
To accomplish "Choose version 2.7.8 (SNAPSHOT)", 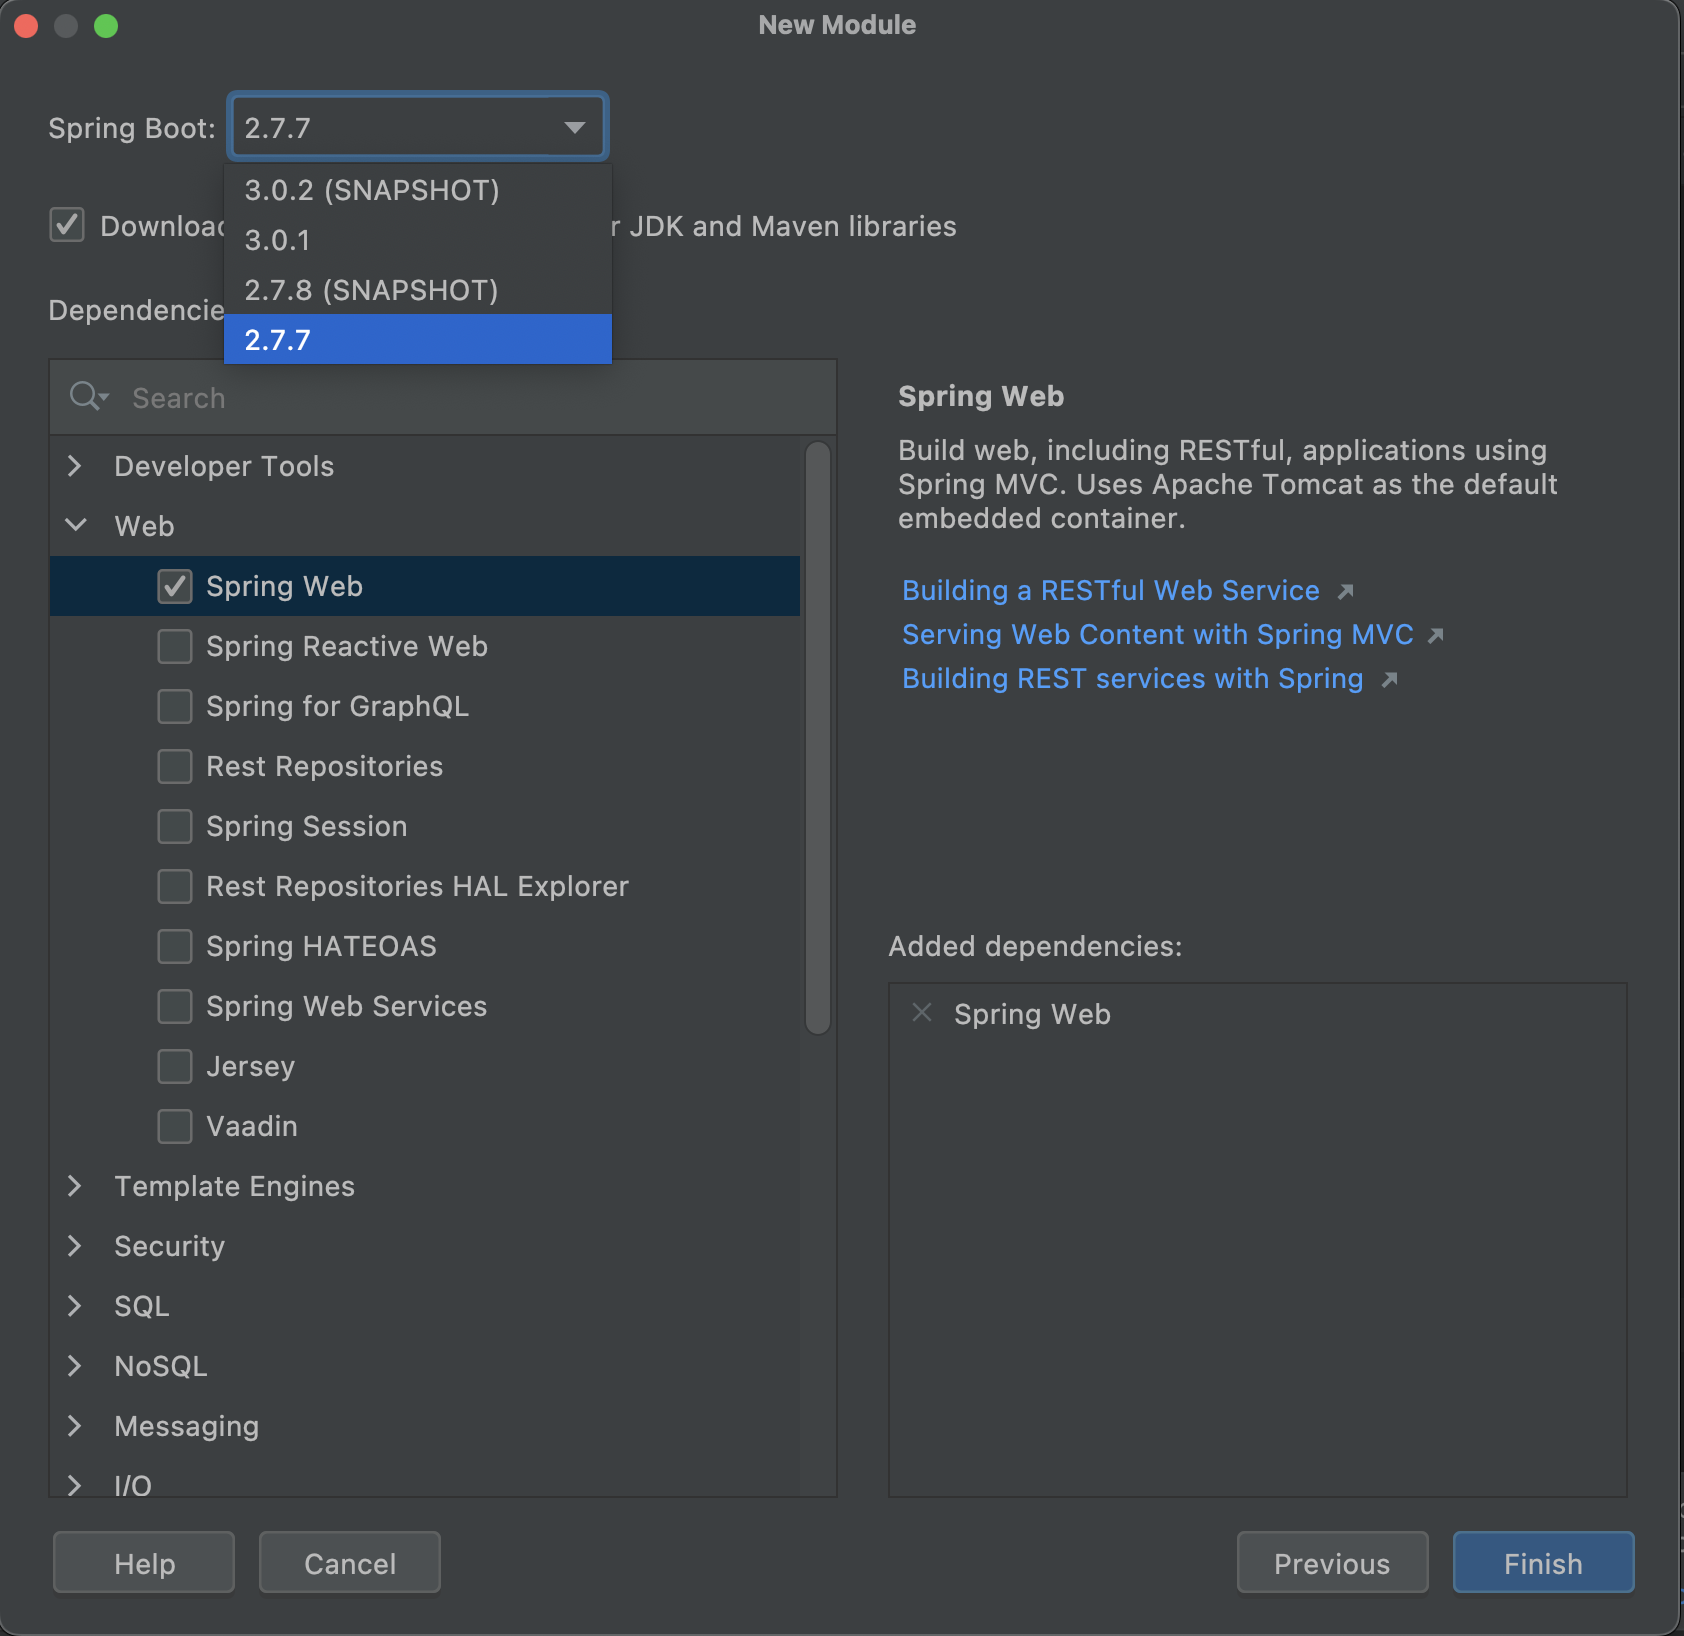I will pyautogui.click(x=418, y=290).
